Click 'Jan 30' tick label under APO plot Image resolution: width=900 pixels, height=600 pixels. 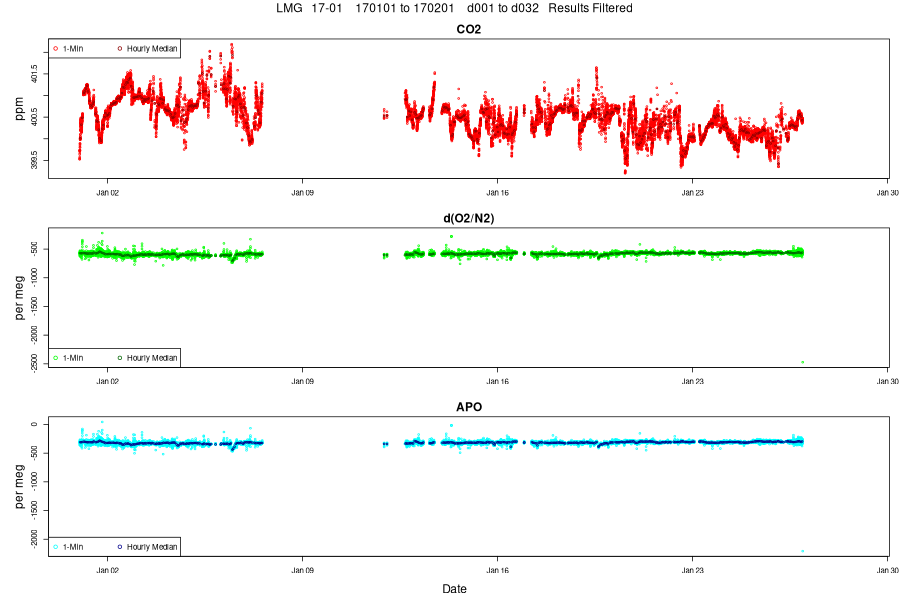tap(888, 570)
